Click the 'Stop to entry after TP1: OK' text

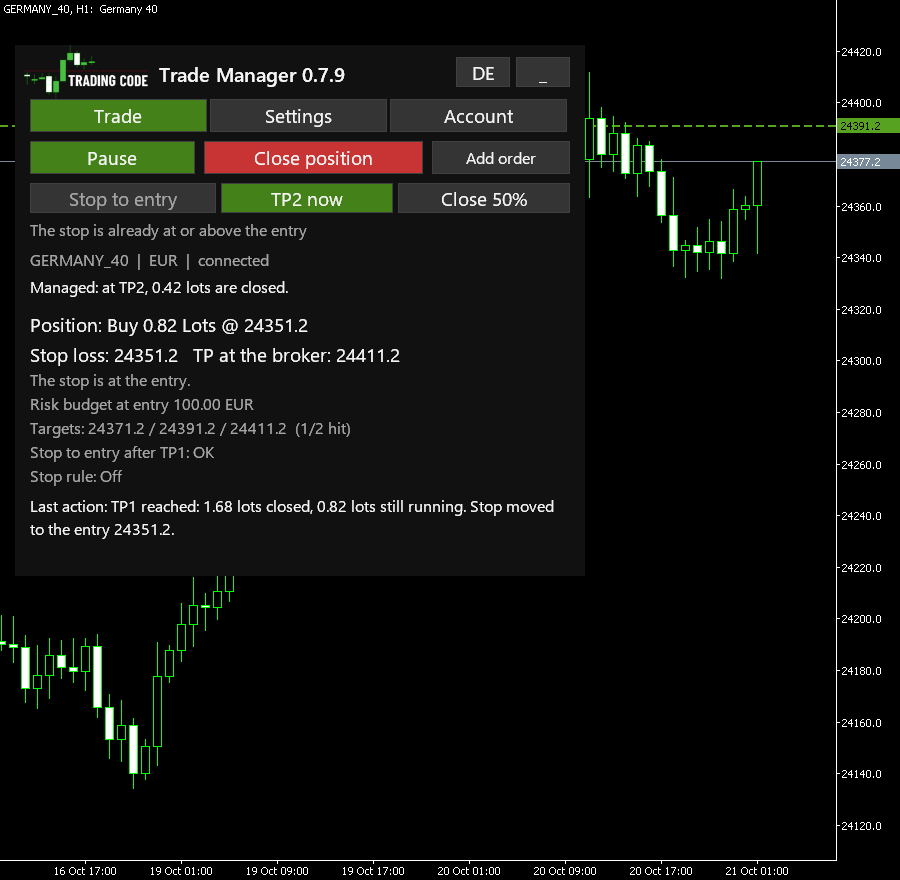122,452
